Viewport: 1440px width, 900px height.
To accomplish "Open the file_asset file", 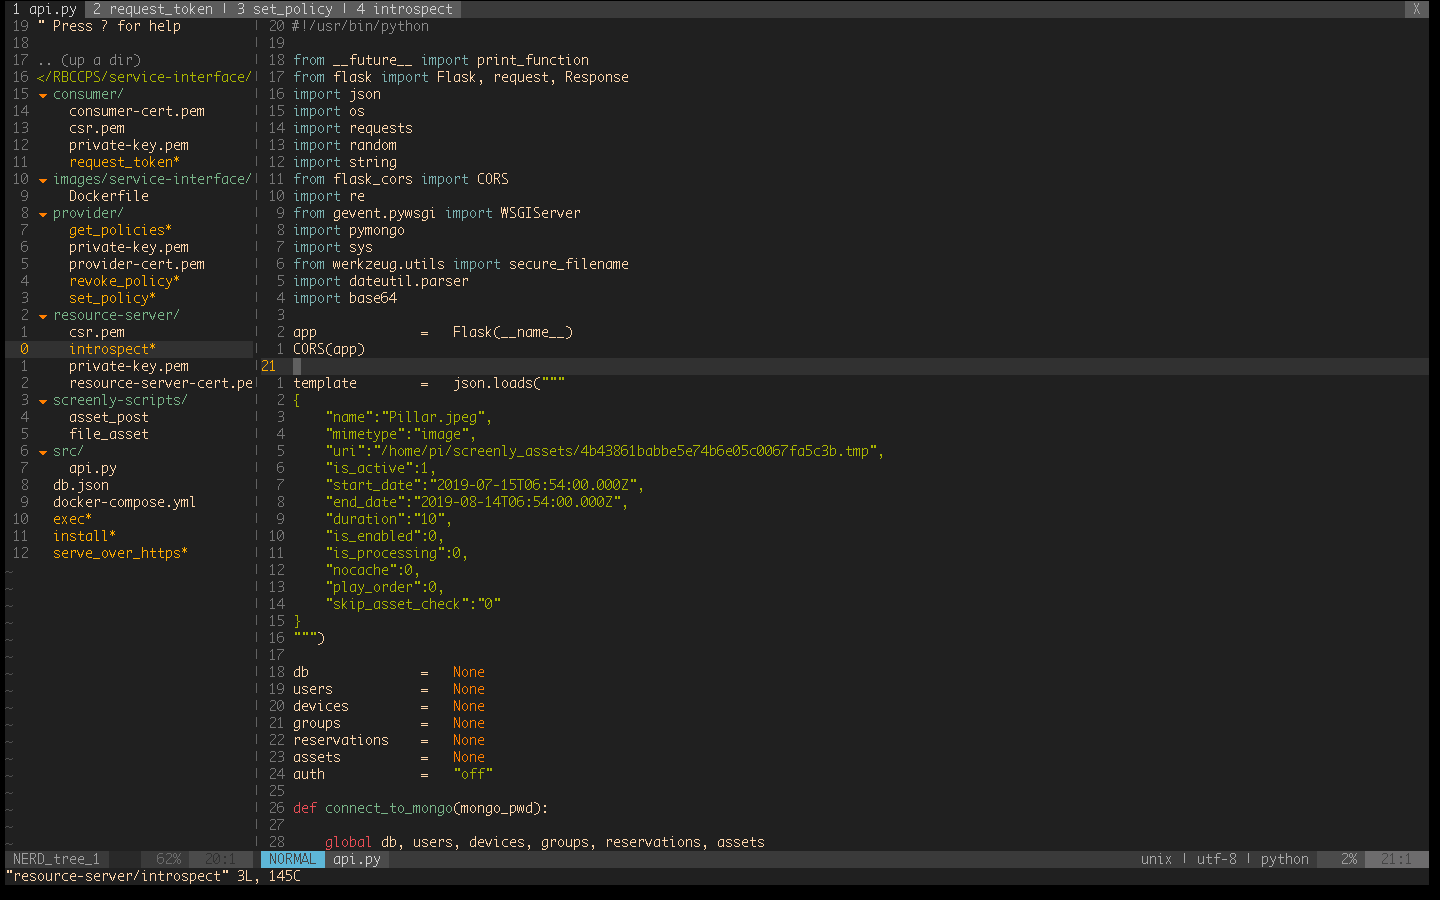I will (x=109, y=434).
